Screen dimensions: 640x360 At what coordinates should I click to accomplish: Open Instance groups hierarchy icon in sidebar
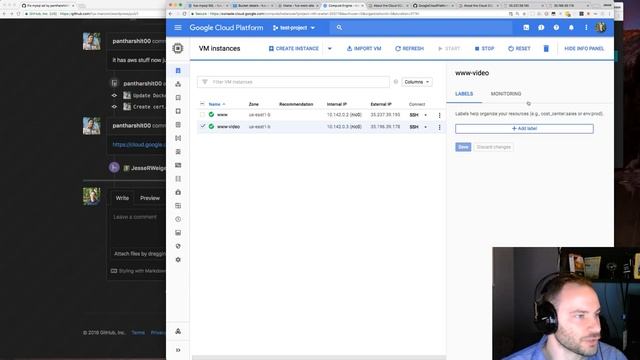coord(178,84)
